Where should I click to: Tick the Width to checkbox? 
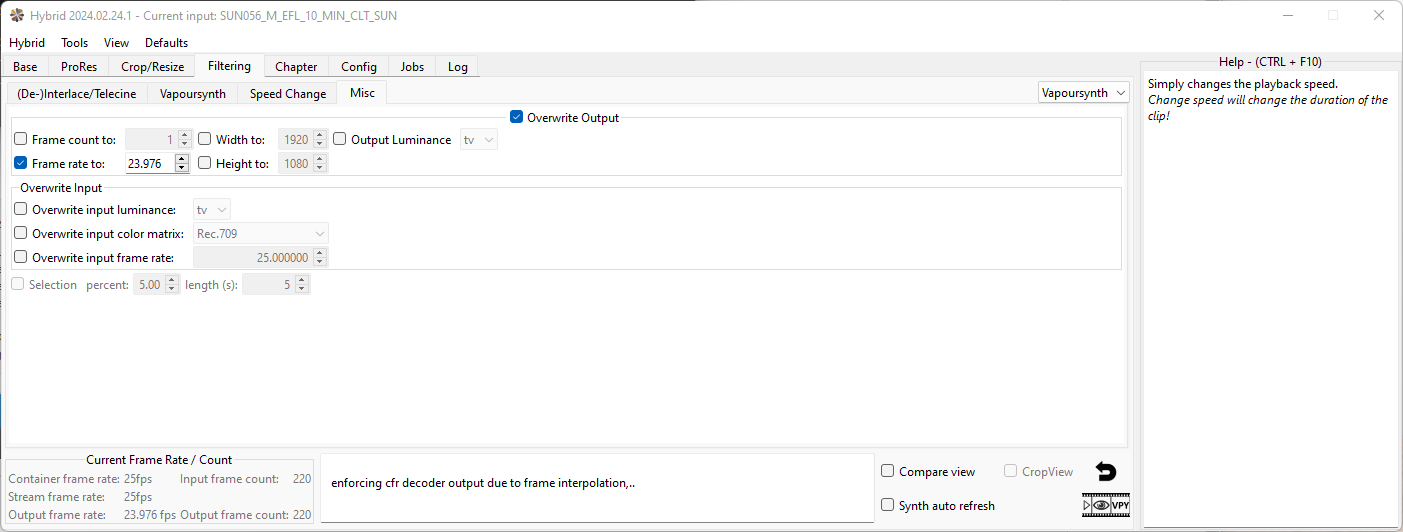(x=205, y=139)
